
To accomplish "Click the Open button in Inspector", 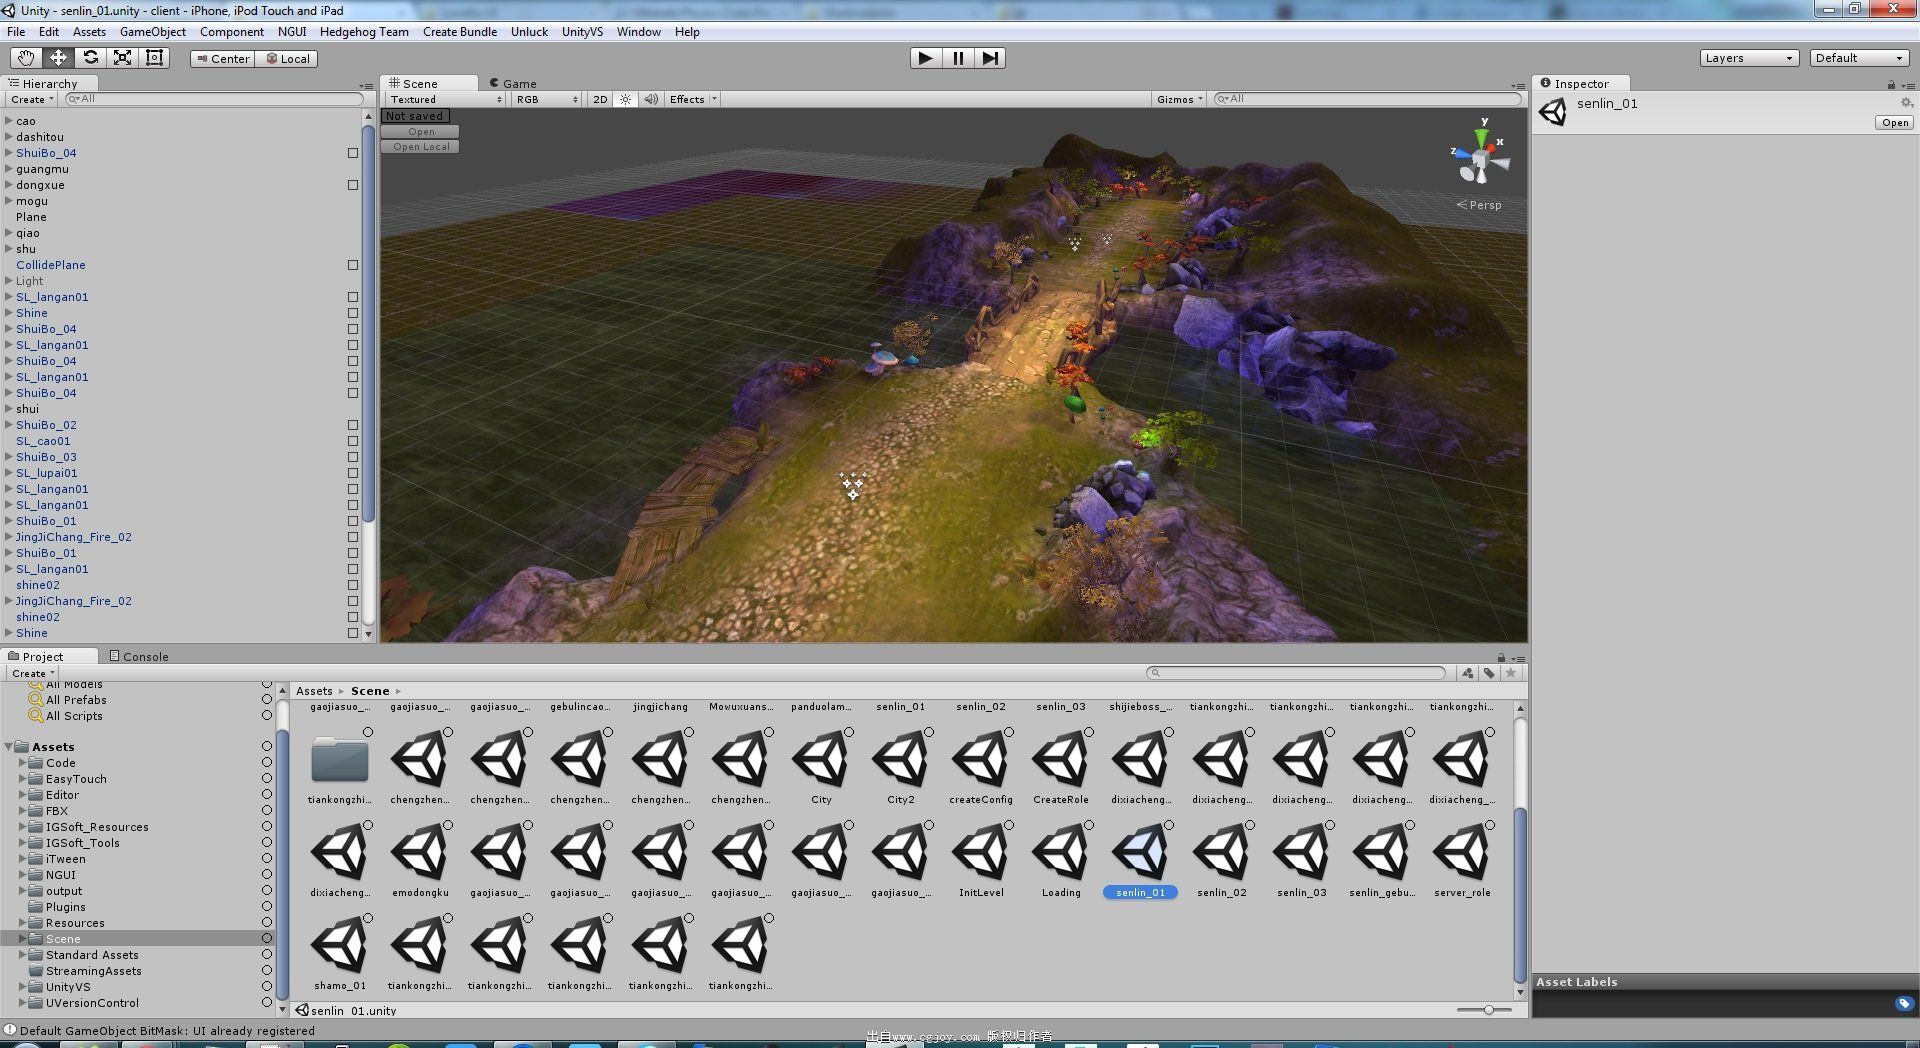I will click(x=1895, y=122).
